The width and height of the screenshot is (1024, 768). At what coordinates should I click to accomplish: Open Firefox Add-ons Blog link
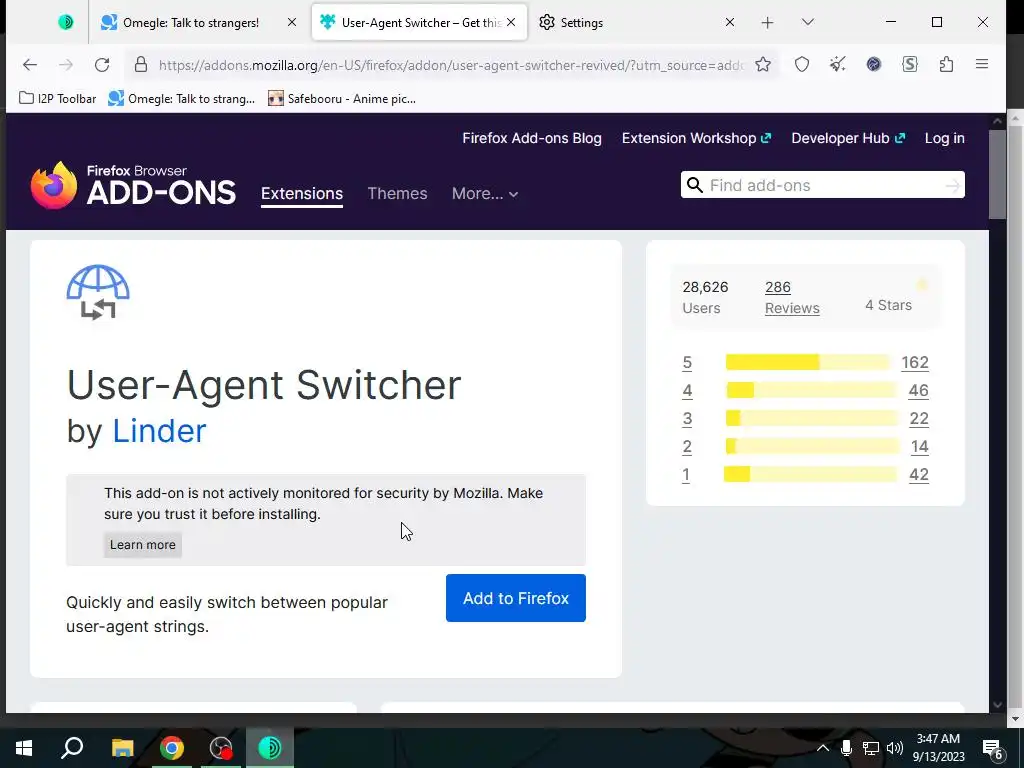click(532, 138)
